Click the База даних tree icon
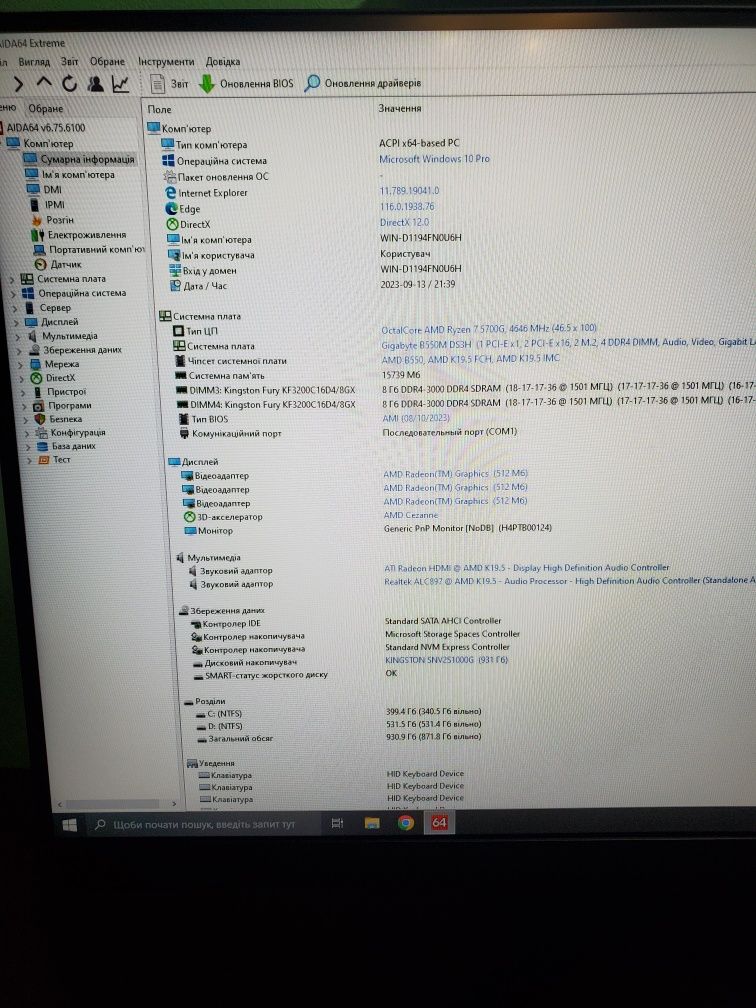Image resolution: width=756 pixels, height=1008 pixels. click(42, 446)
